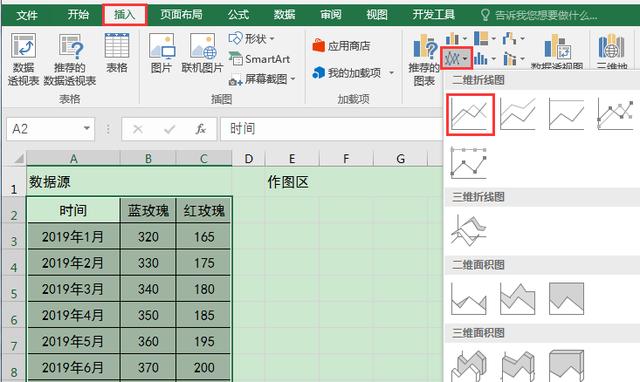The height and width of the screenshot is (382, 640).
Task: Insert a Picture (图片) from file
Action: (x=162, y=53)
